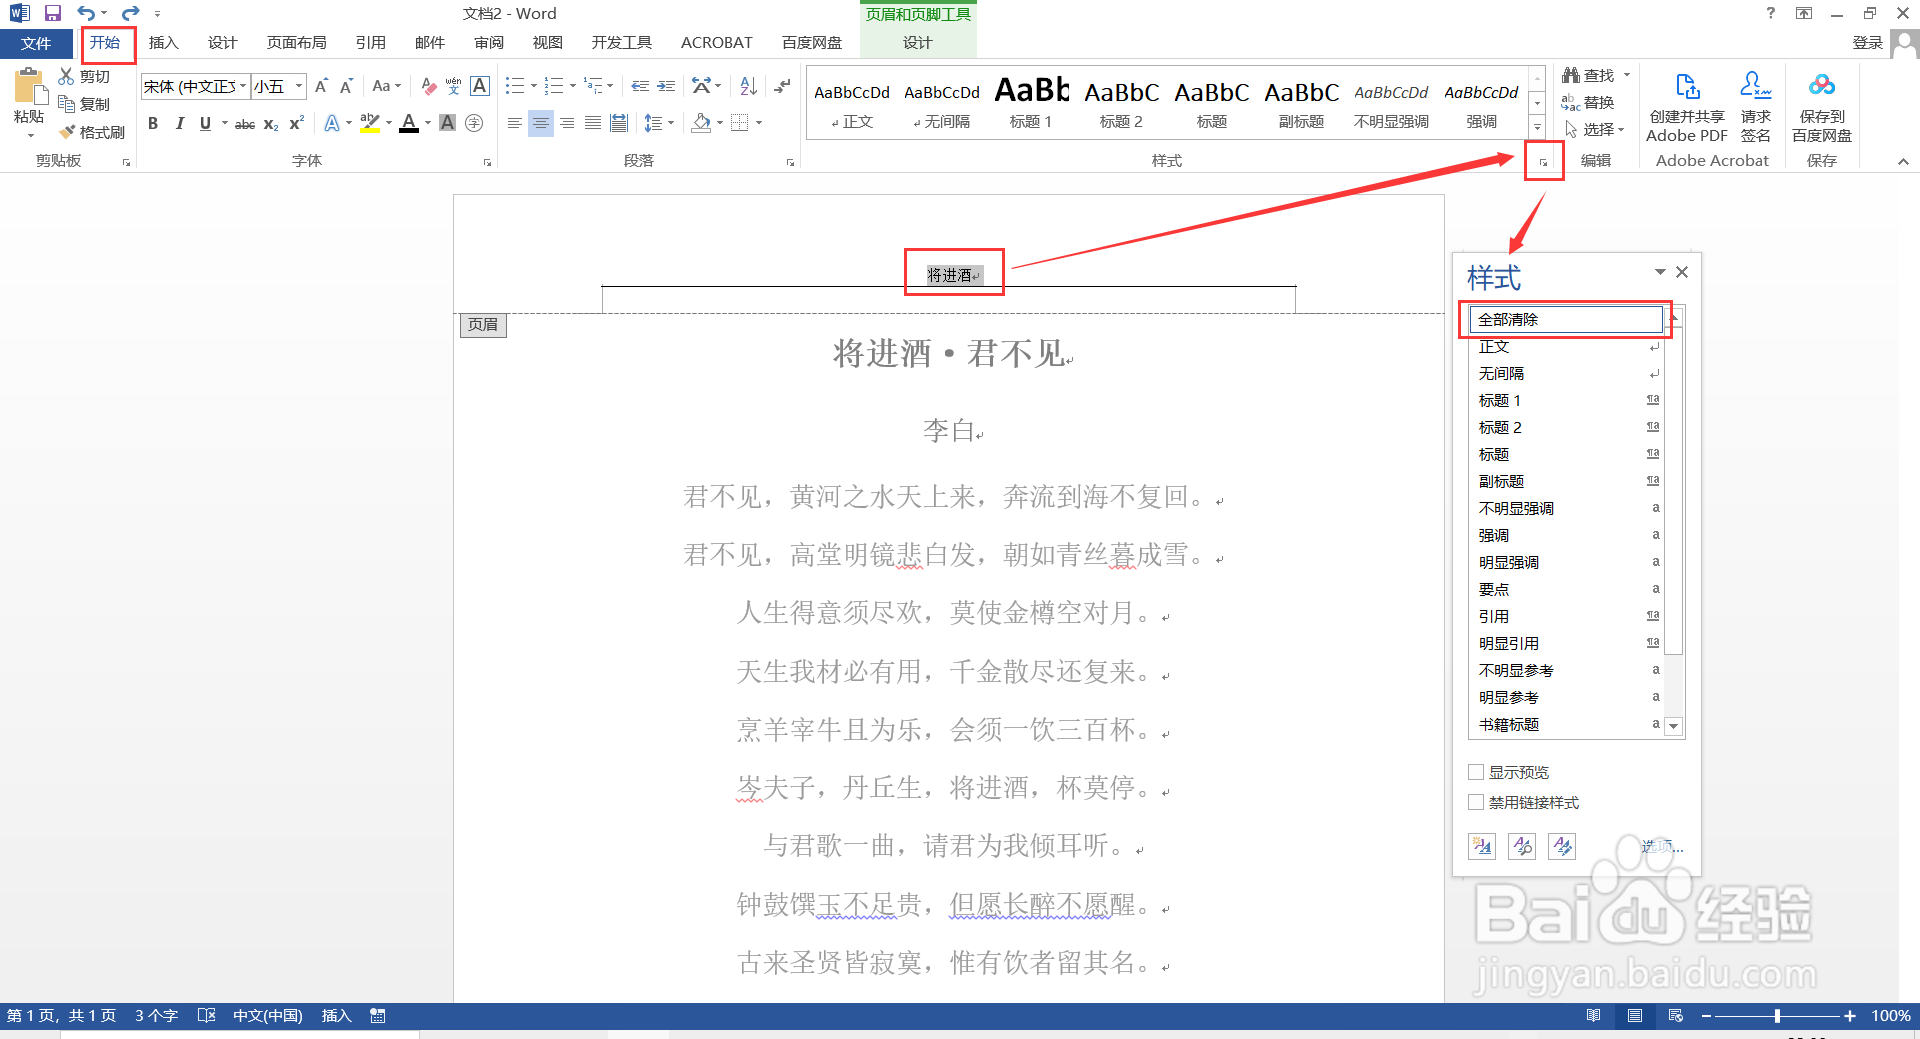
Task: Toggle italic formatting
Action: pyautogui.click(x=179, y=123)
